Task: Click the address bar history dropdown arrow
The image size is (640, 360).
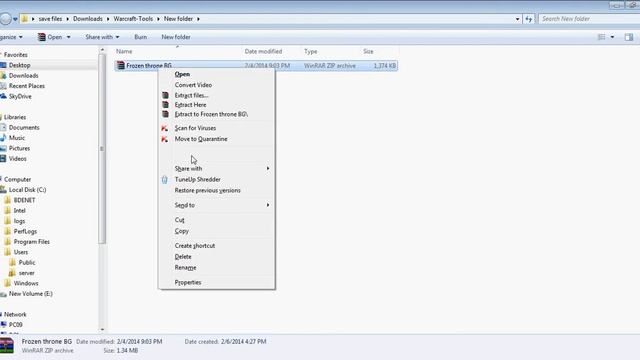Action: pyautogui.click(x=517, y=19)
